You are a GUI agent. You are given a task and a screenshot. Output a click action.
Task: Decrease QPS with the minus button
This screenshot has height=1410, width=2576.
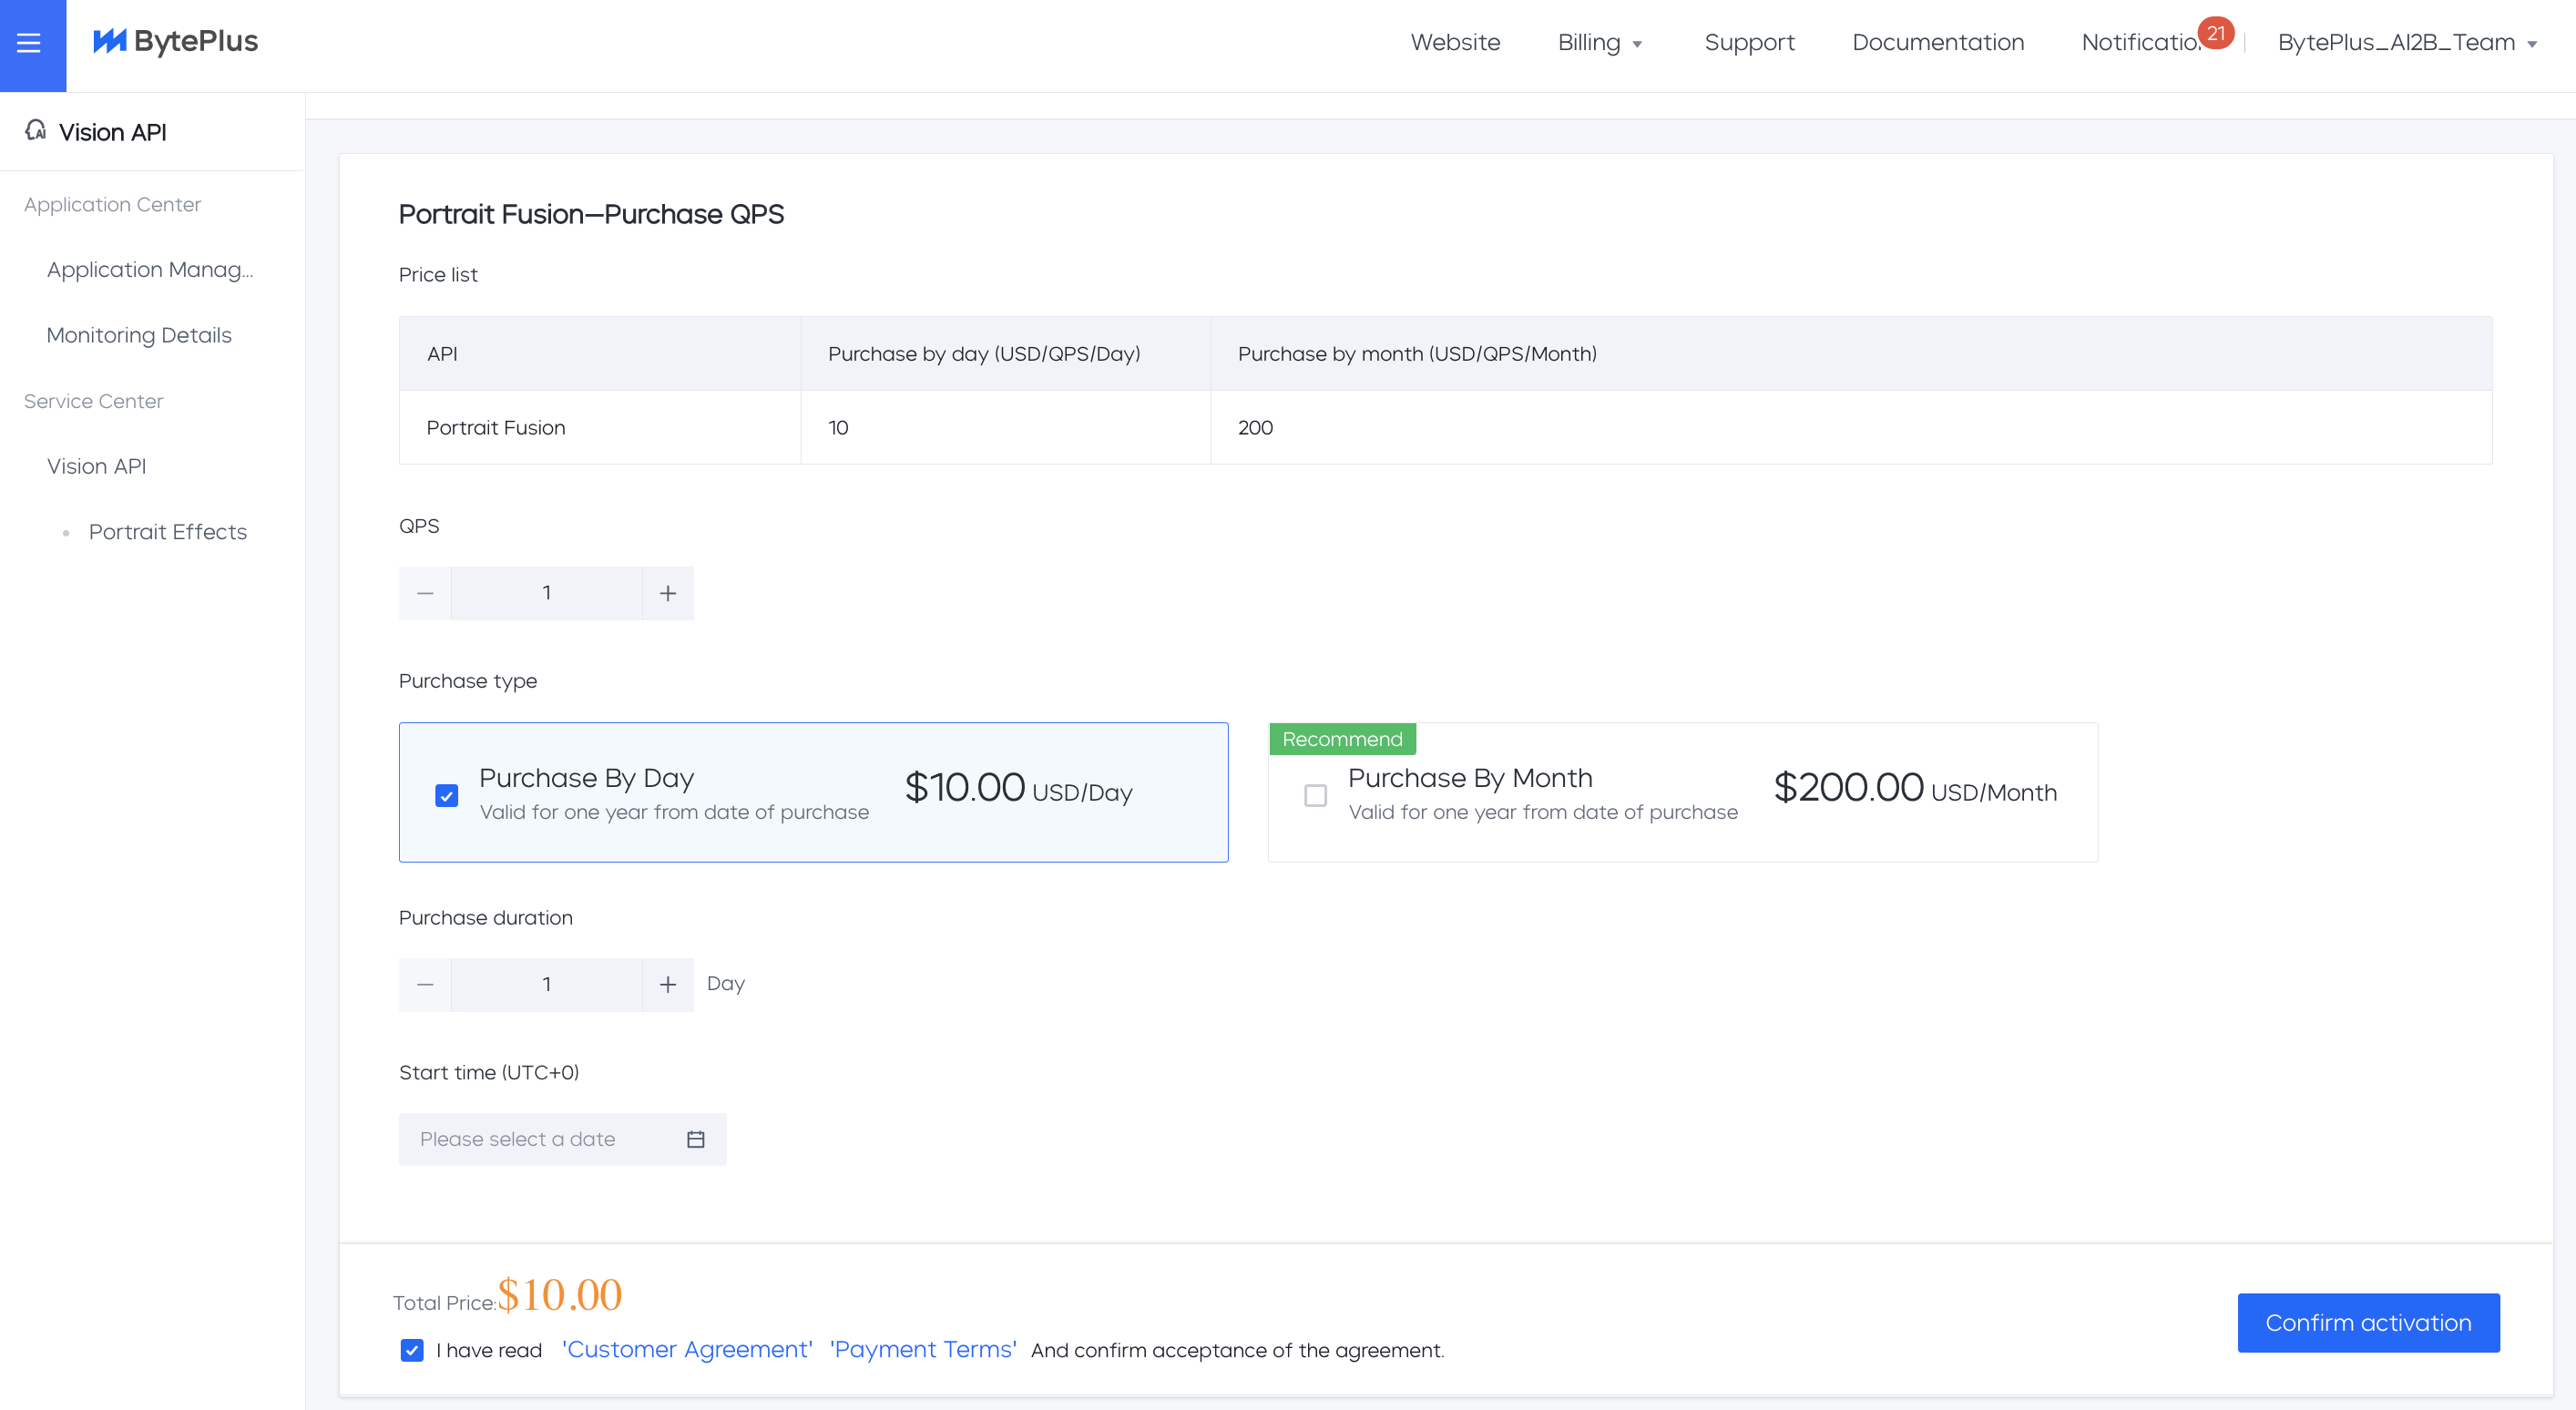point(425,593)
